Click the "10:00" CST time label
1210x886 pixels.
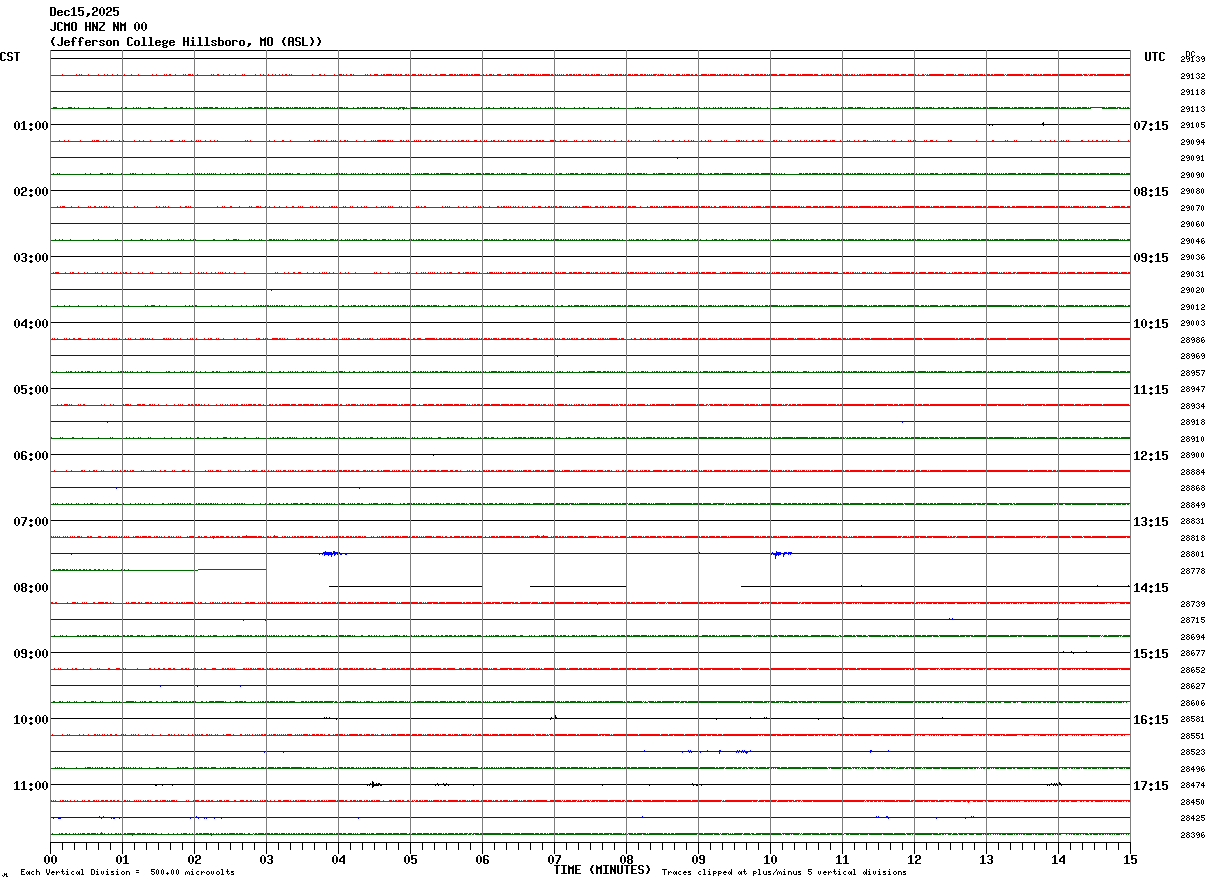coord(31,719)
